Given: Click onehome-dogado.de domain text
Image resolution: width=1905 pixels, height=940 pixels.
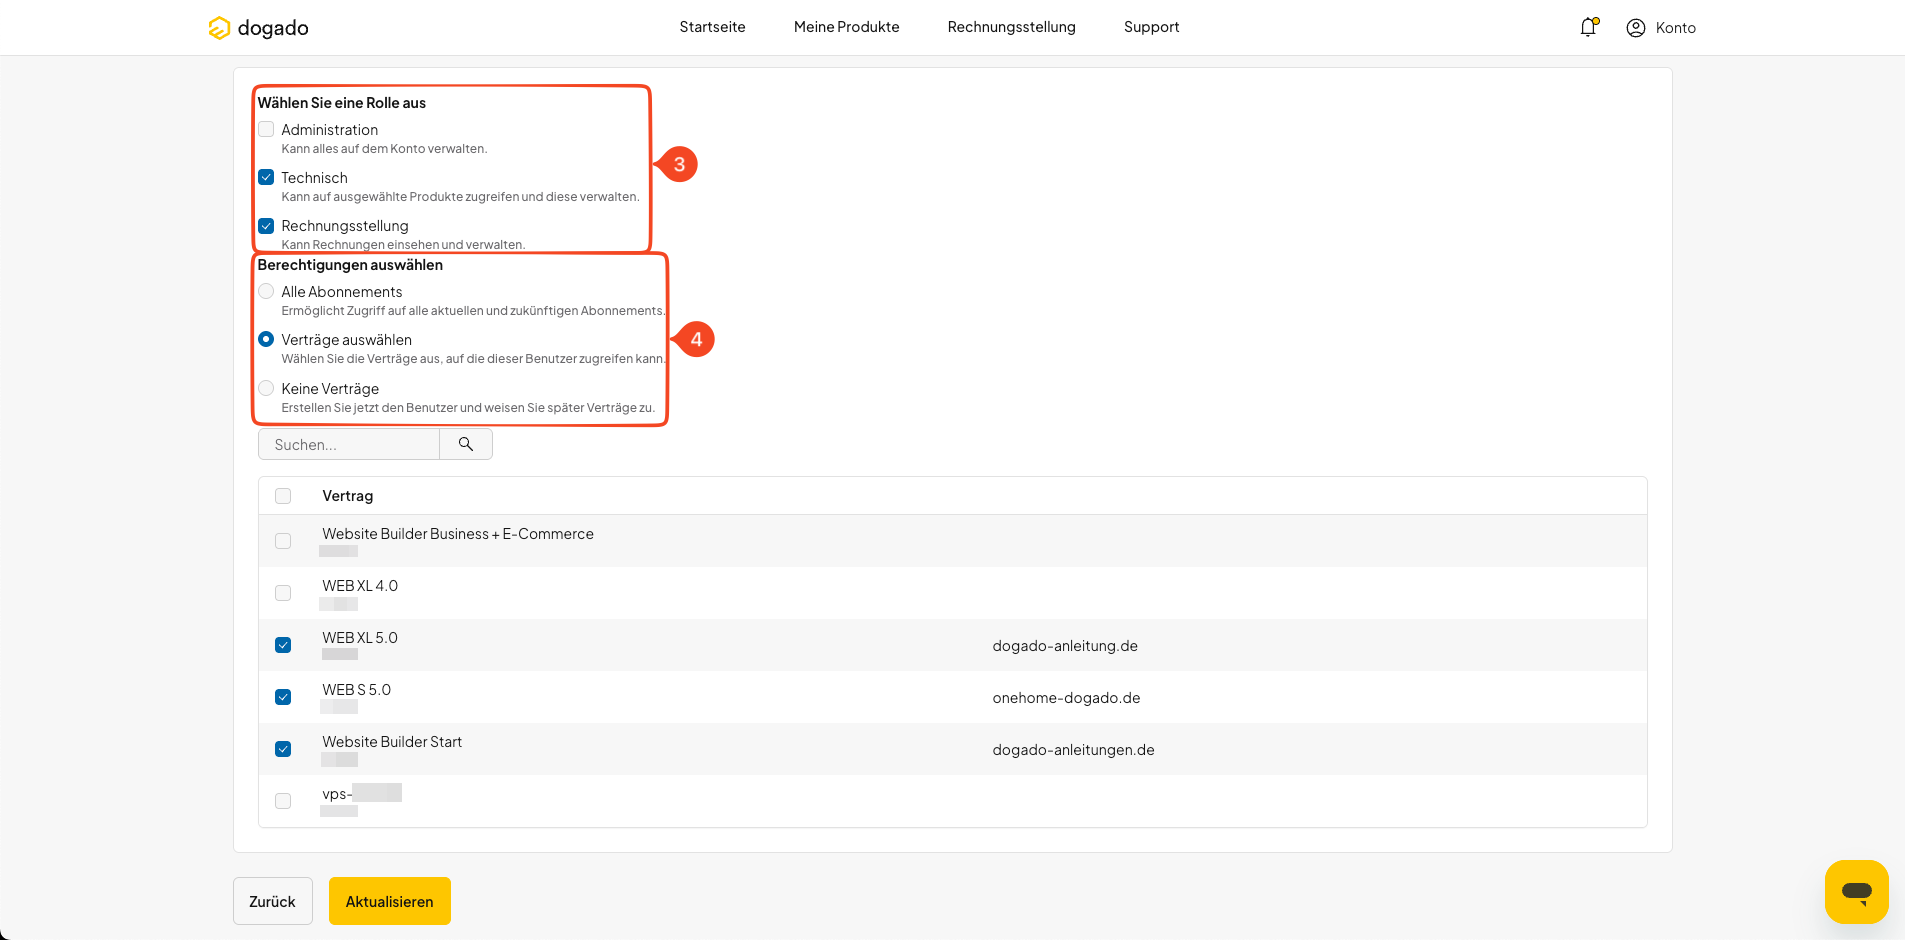Looking at the screenshot, I should (1066, 698).
